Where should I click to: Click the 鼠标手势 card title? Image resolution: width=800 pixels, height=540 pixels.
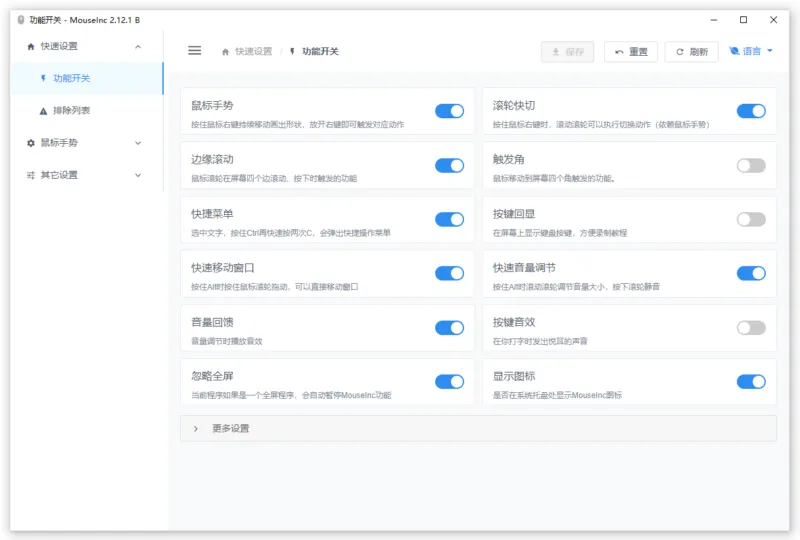pyautogui.click(x=212, y=105)
